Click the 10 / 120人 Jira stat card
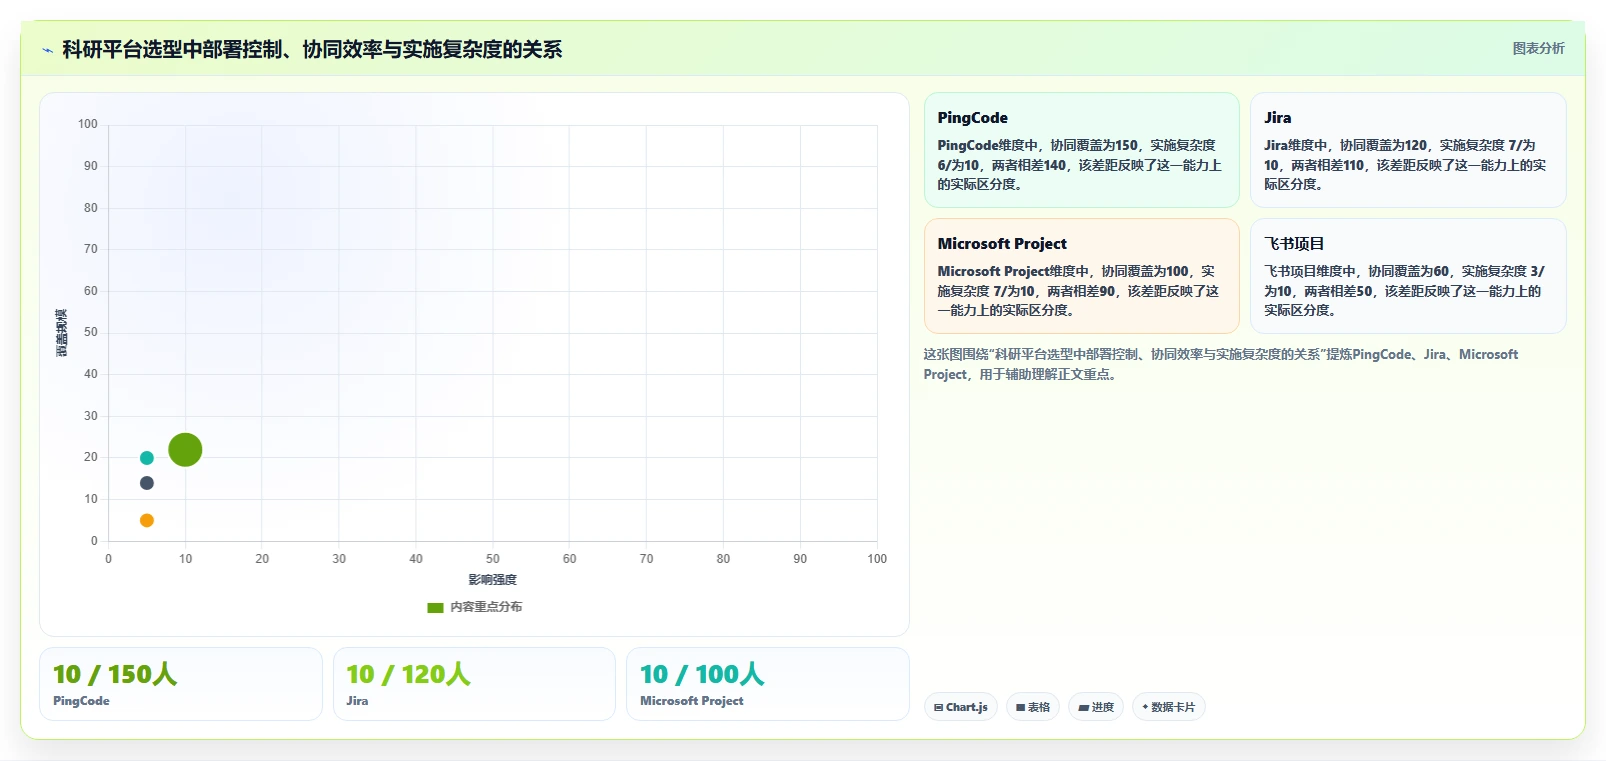The width and height of the screenshot is (1606, 761). 474,684
